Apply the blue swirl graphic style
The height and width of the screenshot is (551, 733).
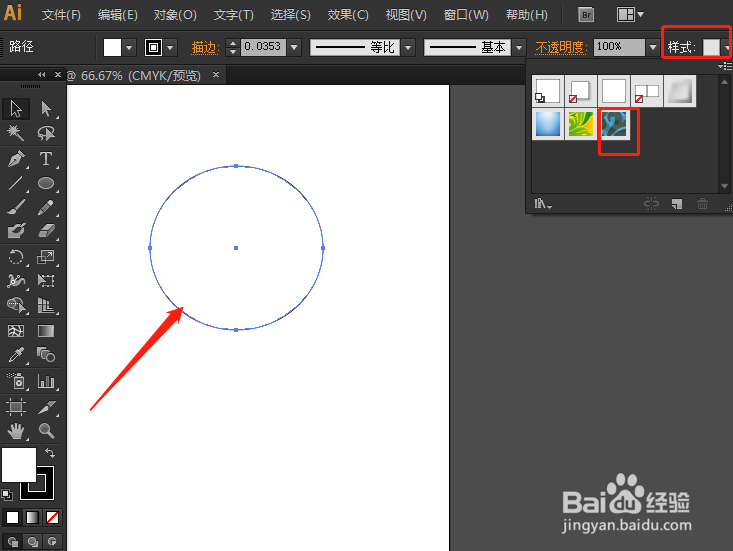click(614, 124)
